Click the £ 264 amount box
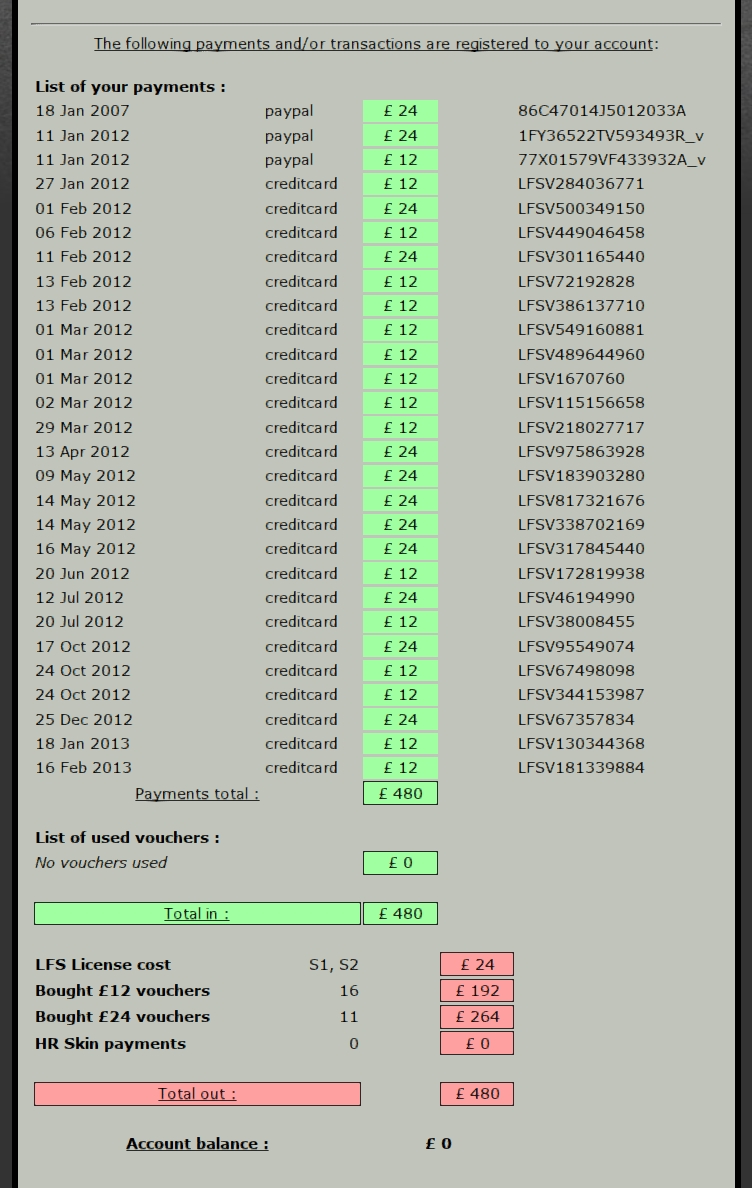This screenshot has height=1188, width=752. 477,1017
